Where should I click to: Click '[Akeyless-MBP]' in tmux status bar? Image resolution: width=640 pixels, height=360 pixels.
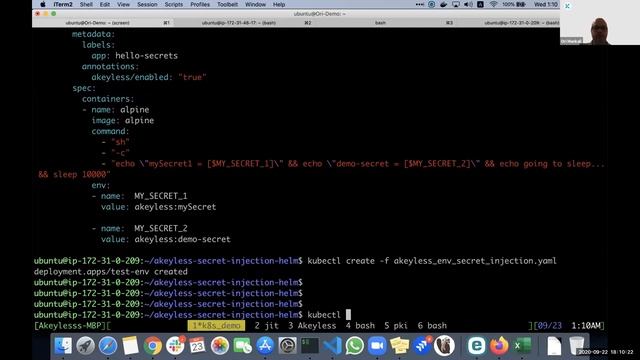tap(70, 326)
